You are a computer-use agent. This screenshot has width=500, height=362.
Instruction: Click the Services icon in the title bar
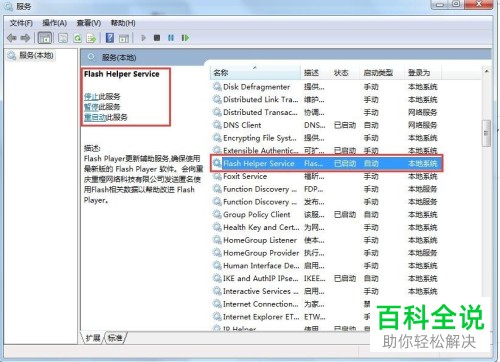(x=9, y=6)
